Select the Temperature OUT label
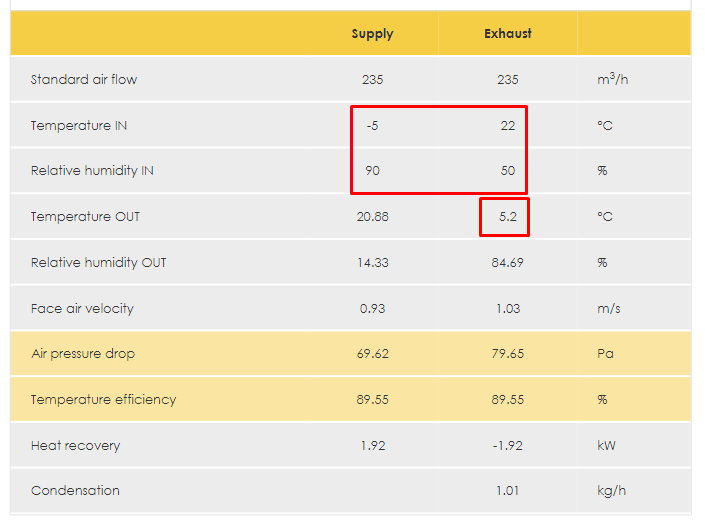The width and height of the screenshot is (705, 522). [85, 217]
